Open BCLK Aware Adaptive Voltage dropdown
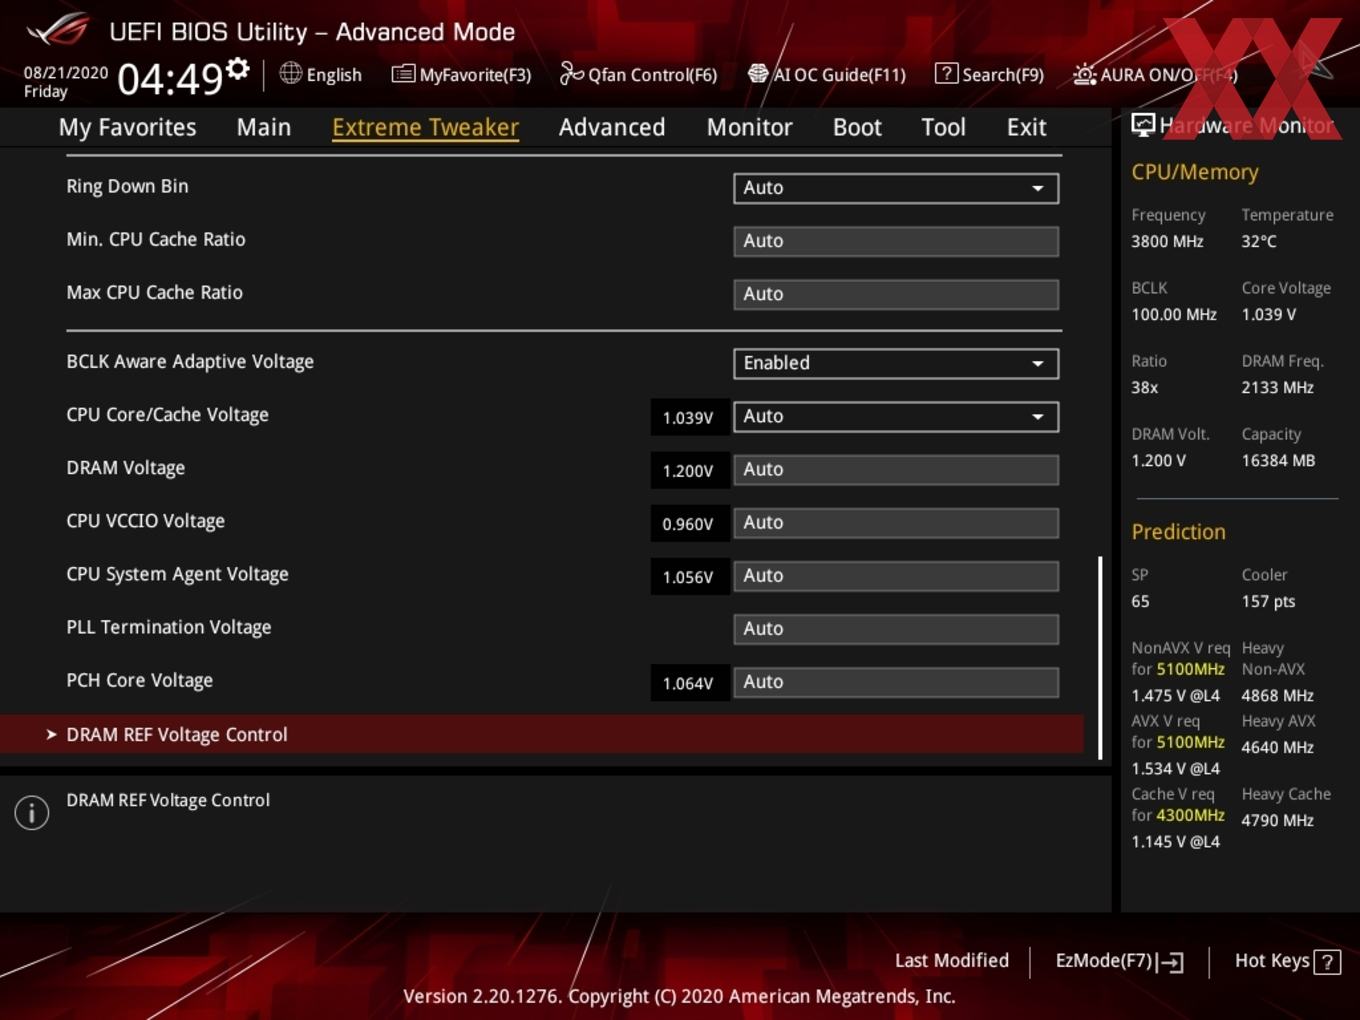Screen dimensions: 1360x1020 [x=896, y=363]
